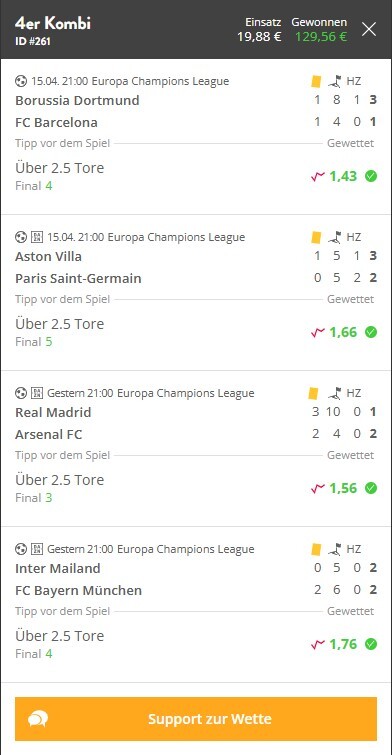Image resolution: width=392 pixels, height=755 pixels.
Task: Click the green checkmark beside odds 1,76
Action: (x=371, y=644)
